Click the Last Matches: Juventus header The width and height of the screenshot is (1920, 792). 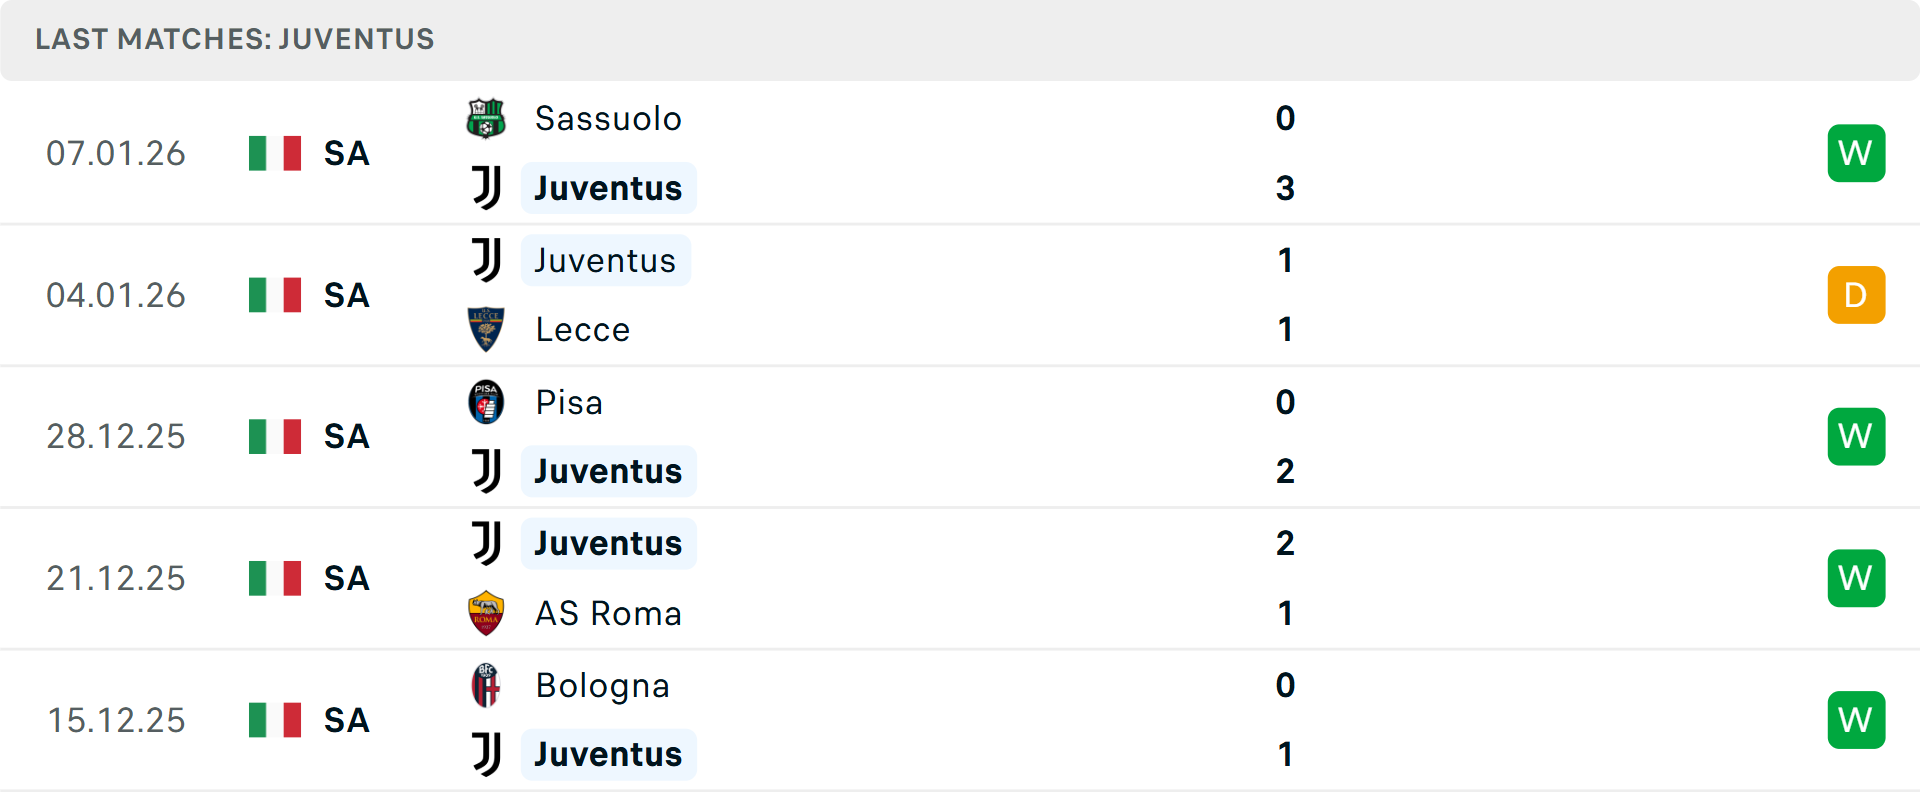coord(235,39)
